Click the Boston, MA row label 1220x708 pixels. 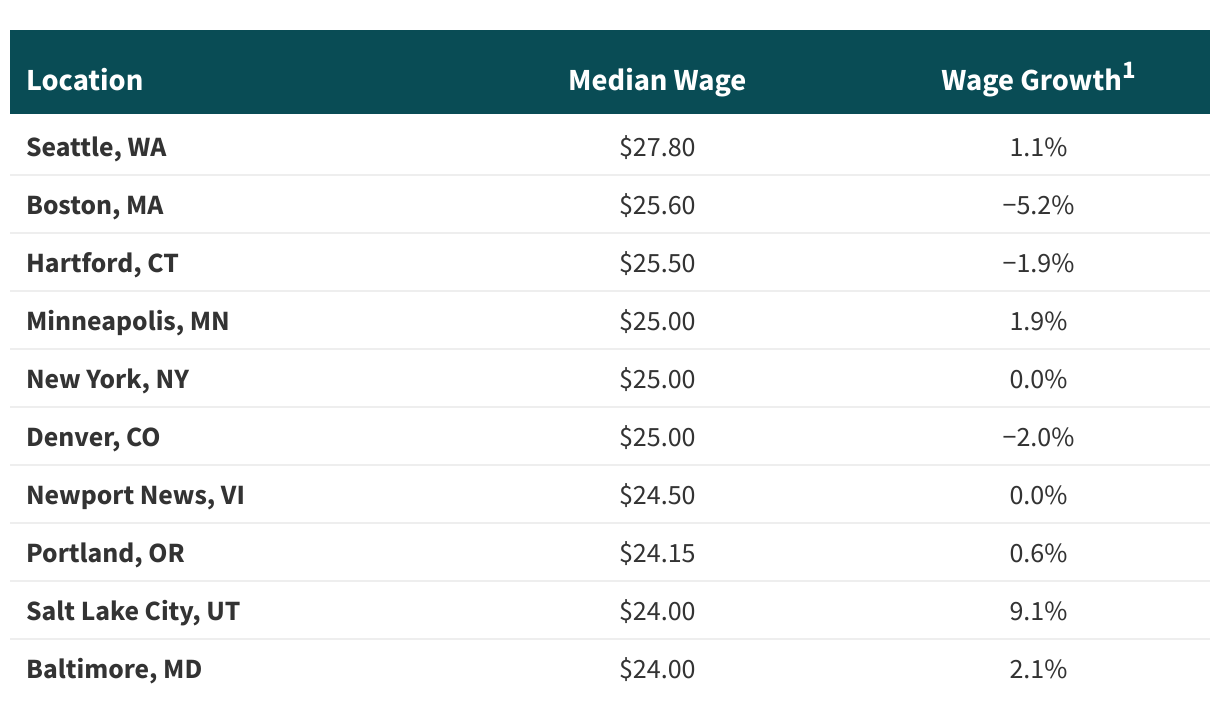95,205
